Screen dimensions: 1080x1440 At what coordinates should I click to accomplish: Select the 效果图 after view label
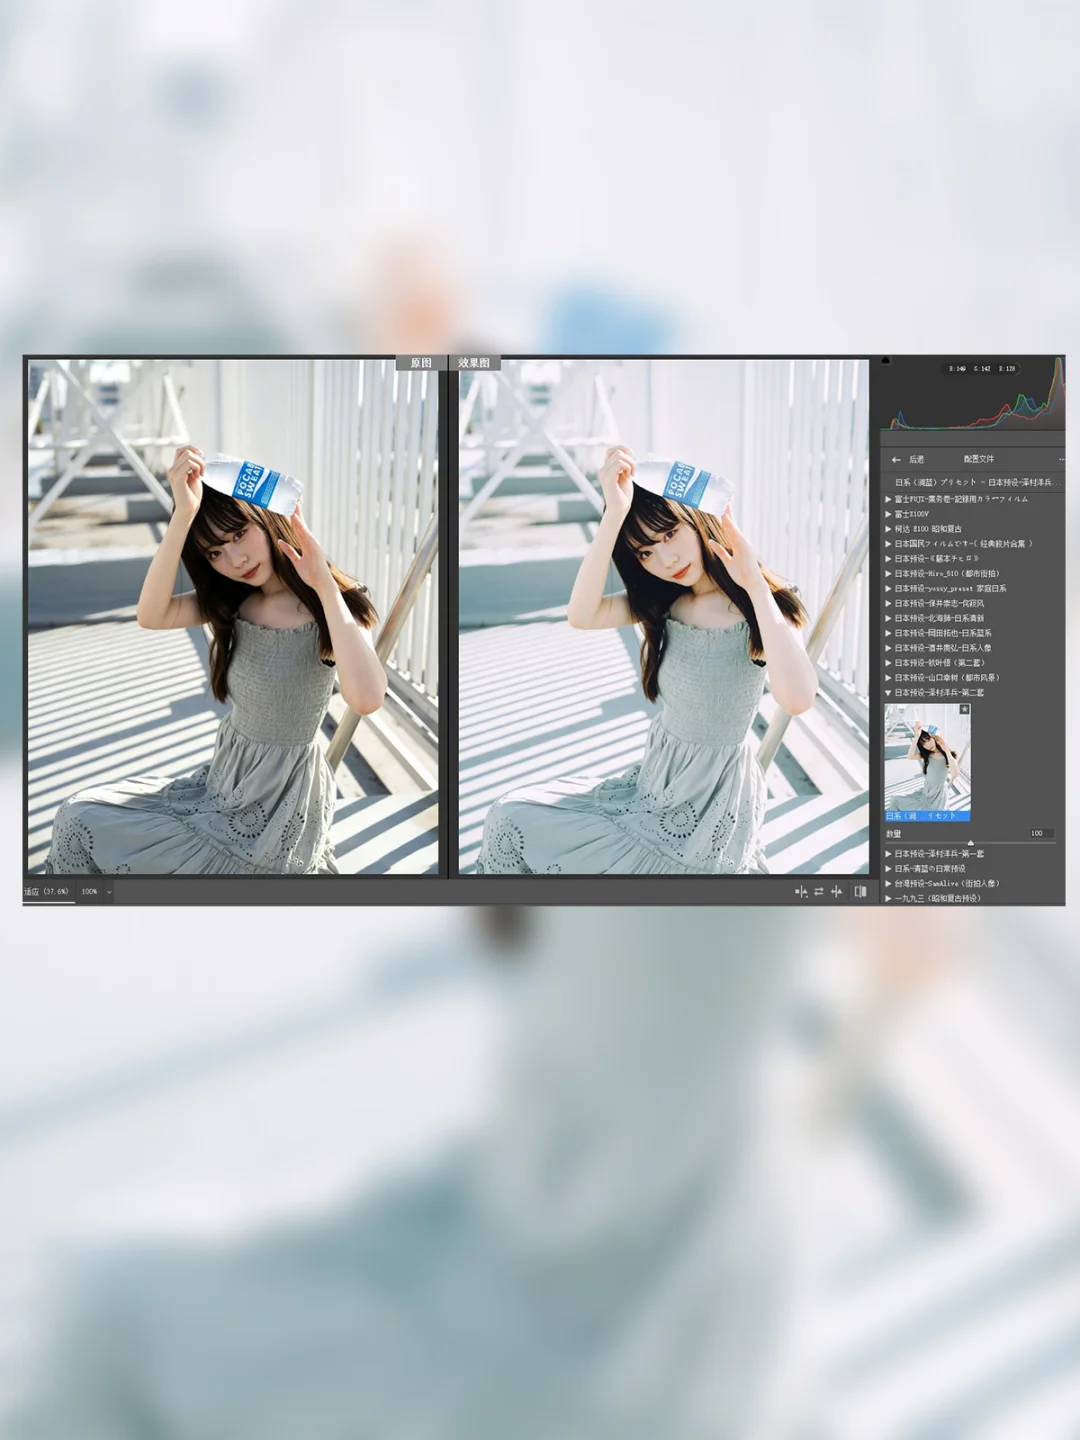coord(474,363)
